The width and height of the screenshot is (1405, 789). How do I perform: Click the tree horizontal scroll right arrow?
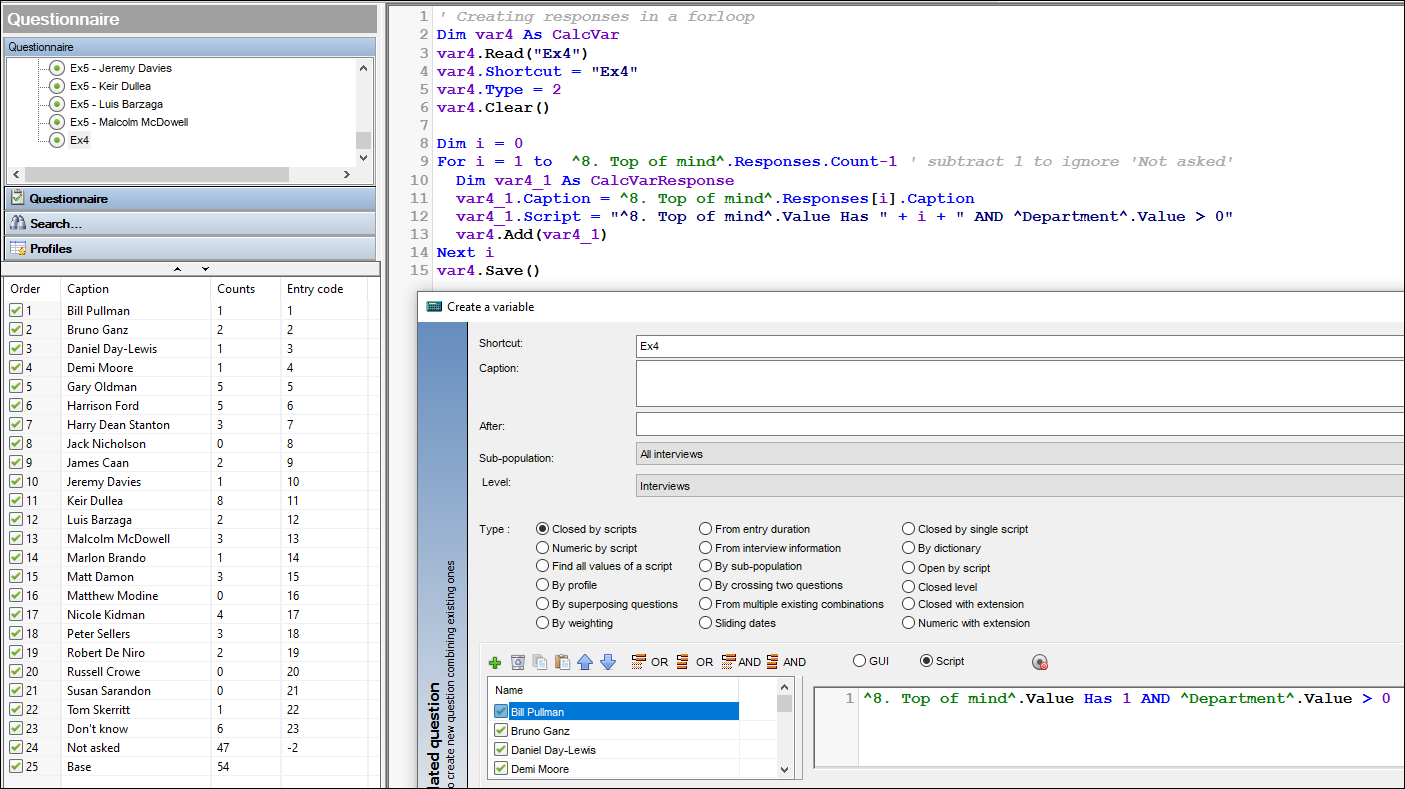pyautogui.click(x=347, y=175)
